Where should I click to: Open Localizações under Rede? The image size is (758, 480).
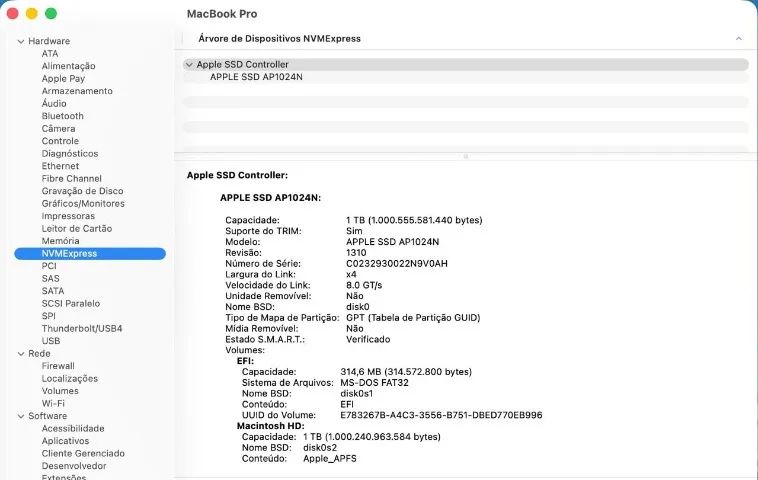point(70,378)
